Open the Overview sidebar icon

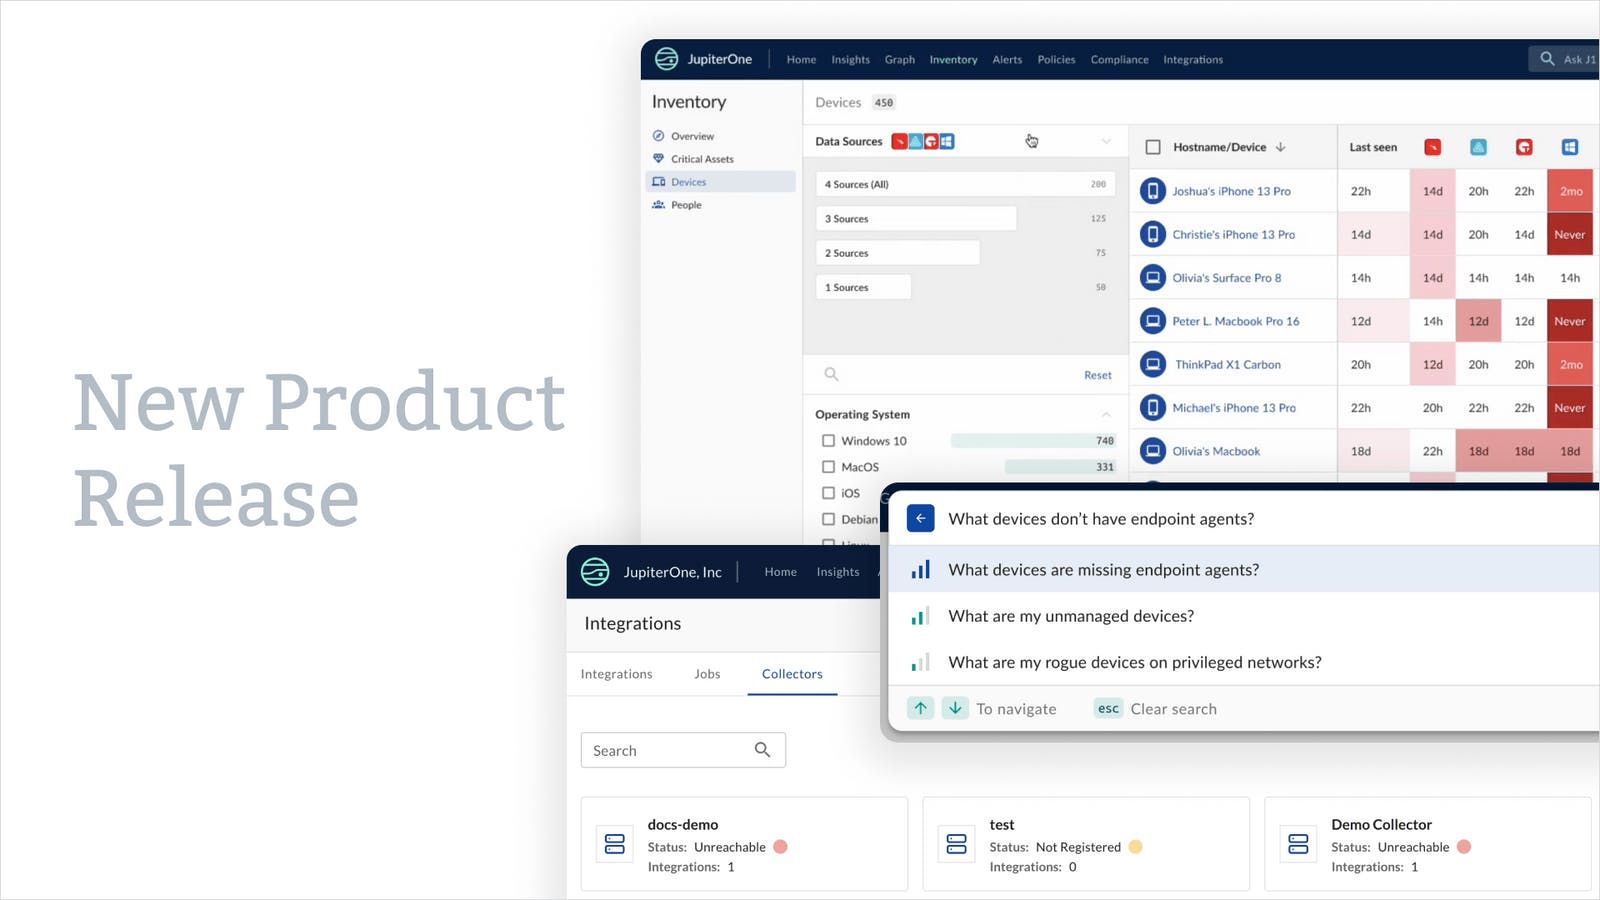[658, 136]
